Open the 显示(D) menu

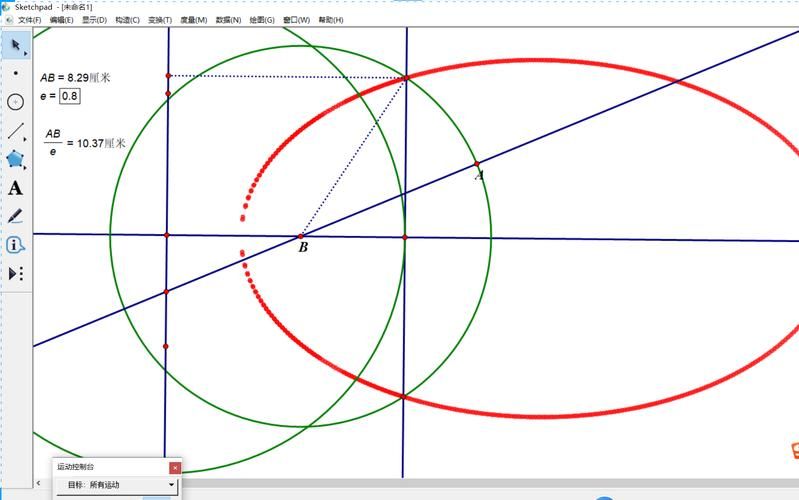(94, 20)
